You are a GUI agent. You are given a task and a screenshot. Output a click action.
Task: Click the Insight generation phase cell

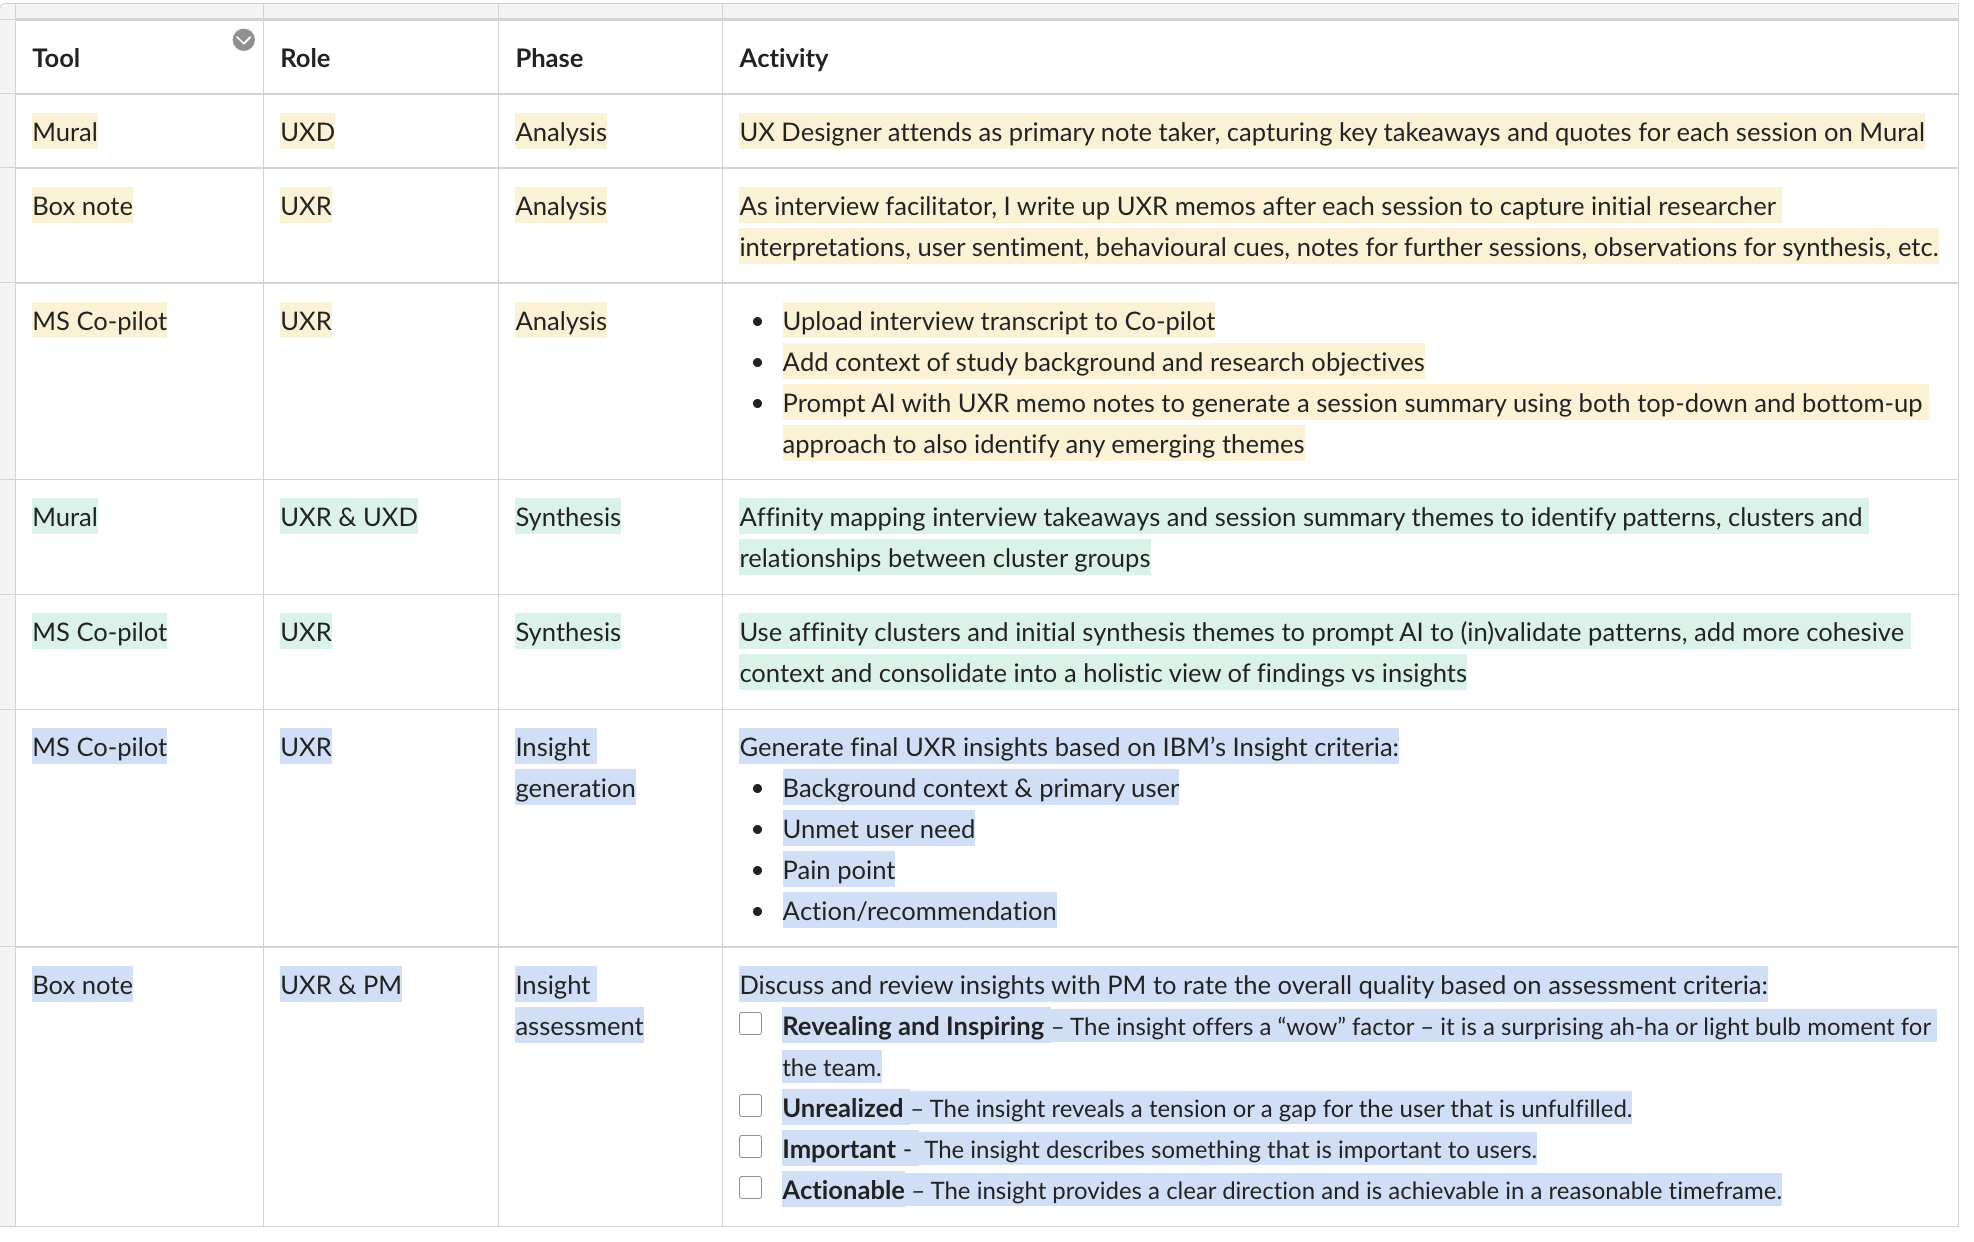pyautogui.click(x=574, y=767)
